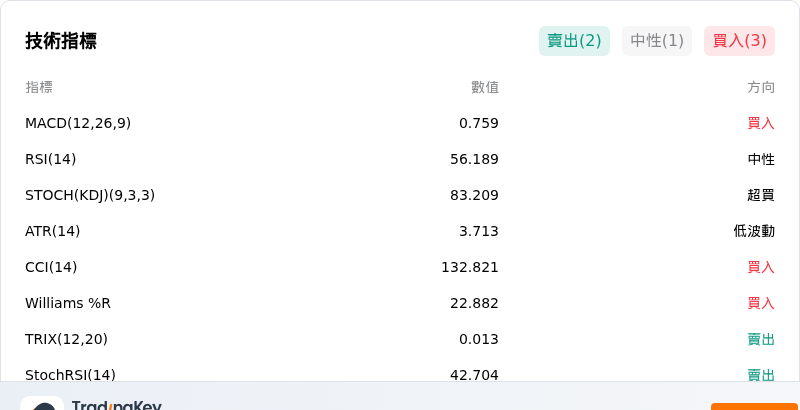This screenshot has height=410, width=800.
Task: Select the 中性(1) neutral filter badge
Action: click(657, 41)
